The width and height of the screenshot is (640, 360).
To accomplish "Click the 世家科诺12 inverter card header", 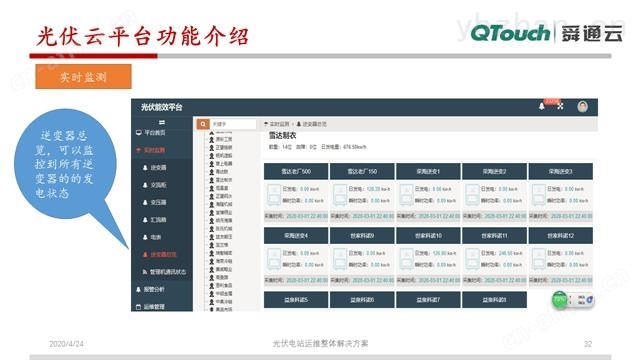I will [560, 236].
